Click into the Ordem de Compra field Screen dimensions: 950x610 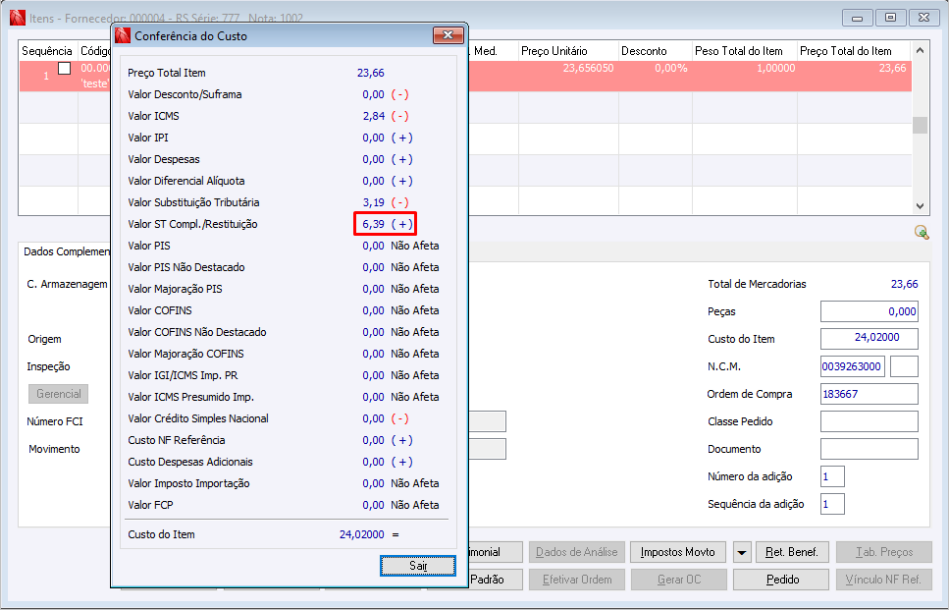pos(869,394)
